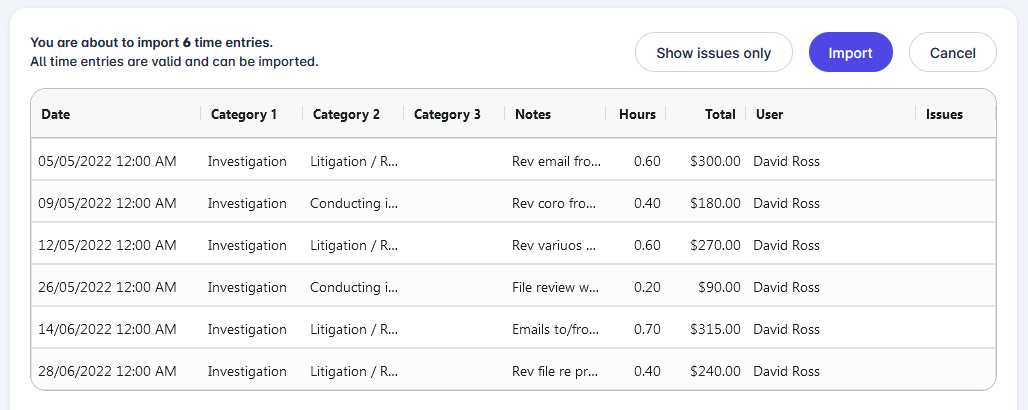Click the $315.00 total cell
The height and width of the screenshot is (410, 1028).
click(715, 329)
